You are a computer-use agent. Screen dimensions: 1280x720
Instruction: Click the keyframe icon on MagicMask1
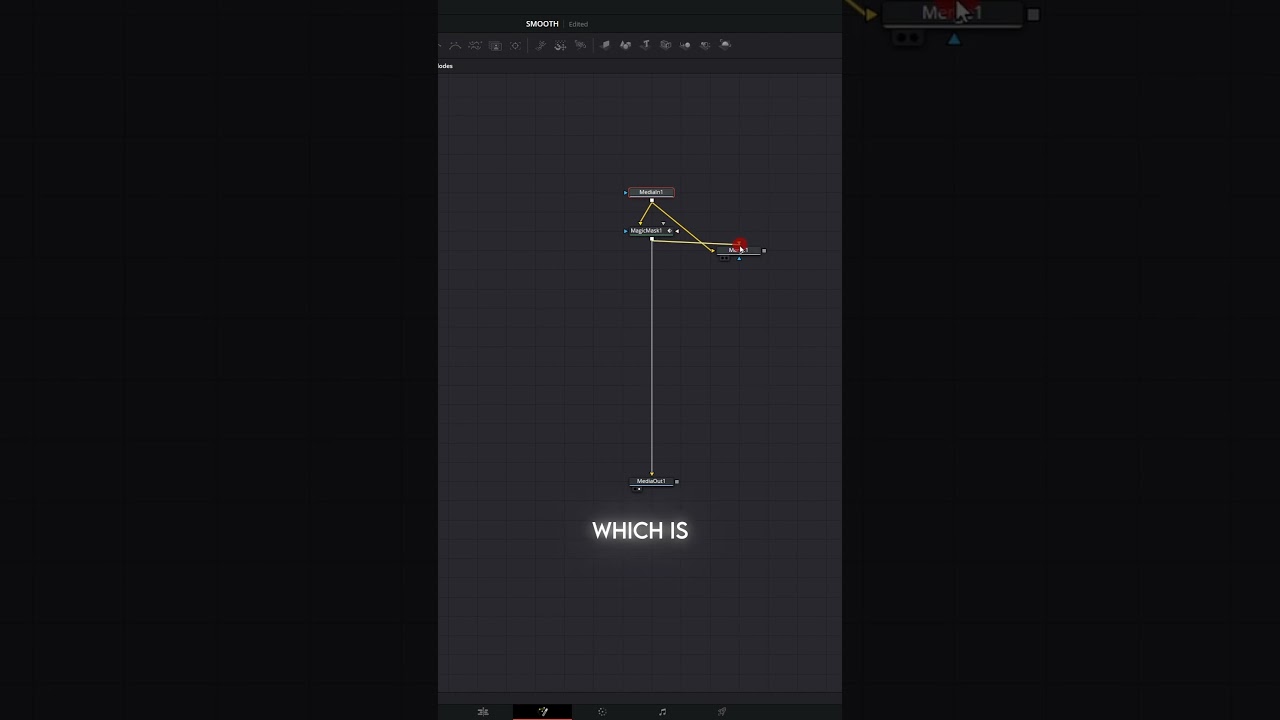[x=670, y=231]
